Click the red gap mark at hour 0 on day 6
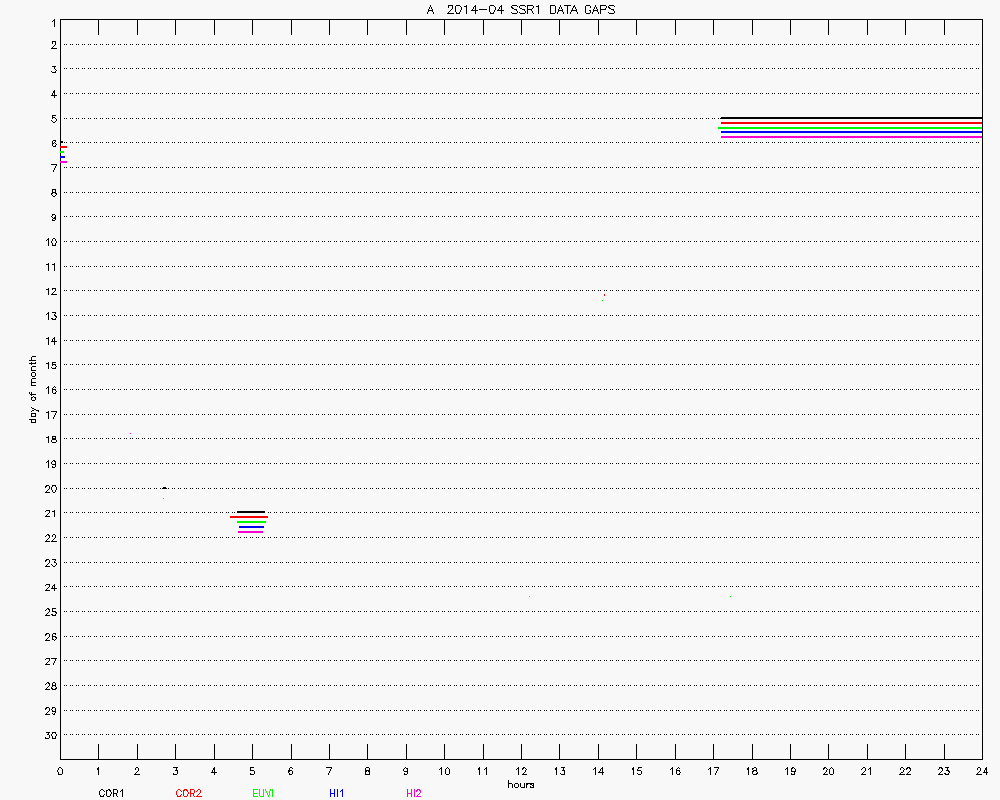The height and width of the screenshot is (800, 1000). [x=63, y=147]
